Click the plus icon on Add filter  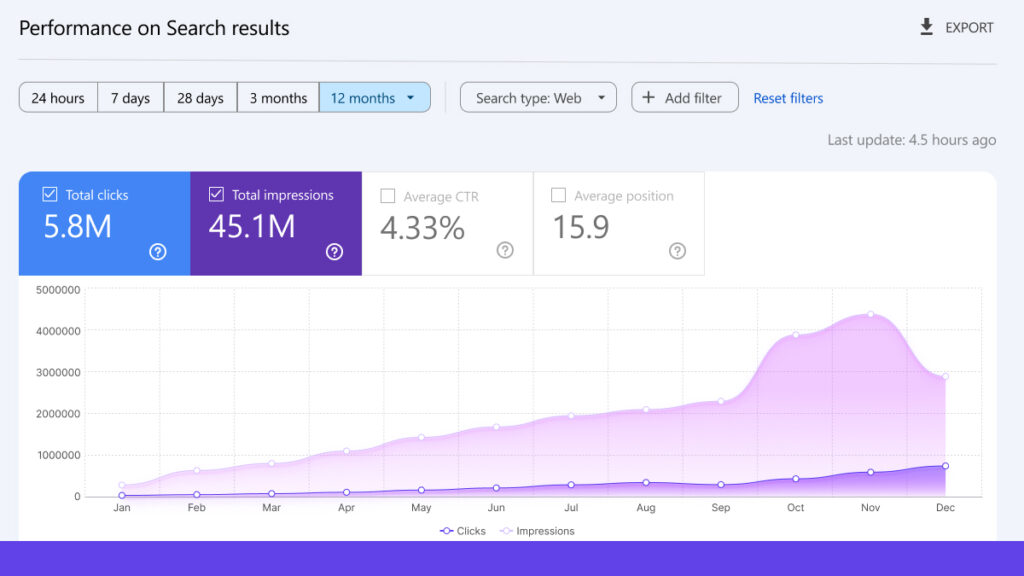(647, 97)
